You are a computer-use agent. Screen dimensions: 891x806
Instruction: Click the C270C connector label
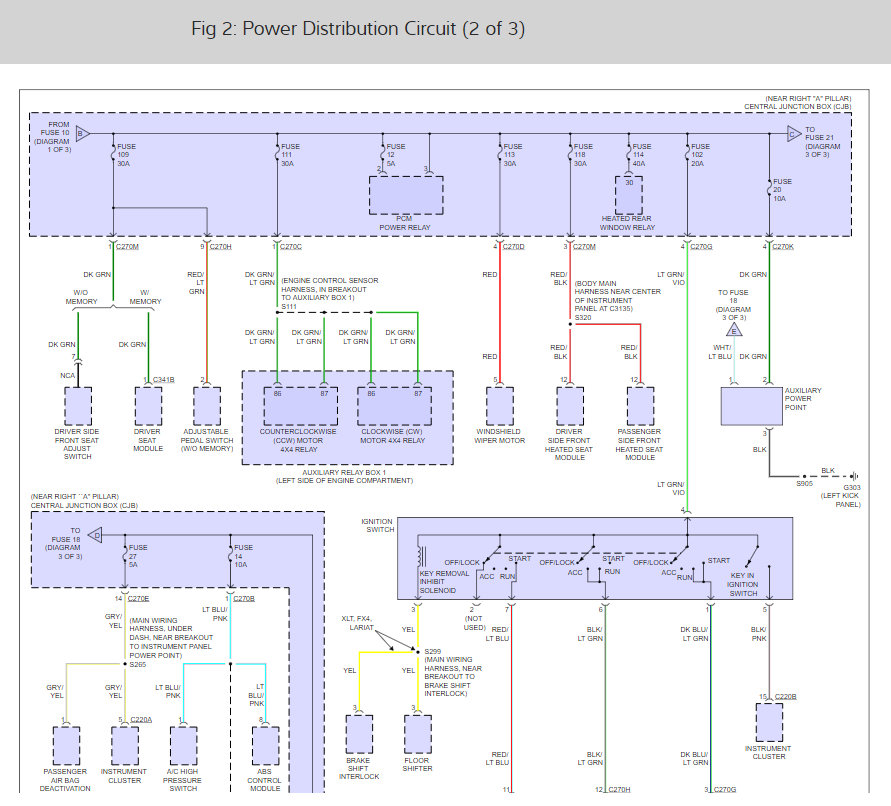(290, 247)
